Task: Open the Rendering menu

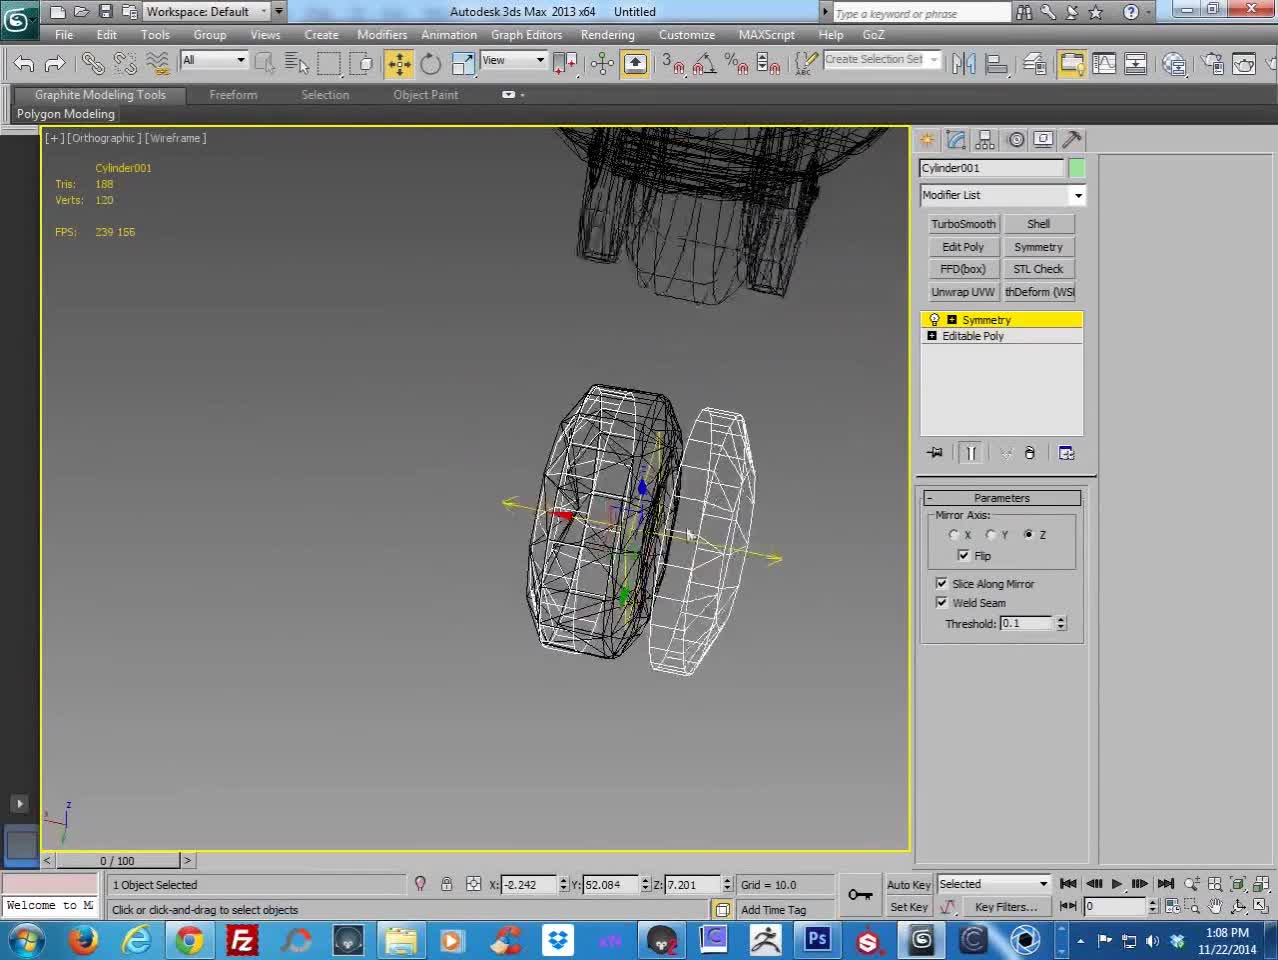Action: tap(607, 35)
